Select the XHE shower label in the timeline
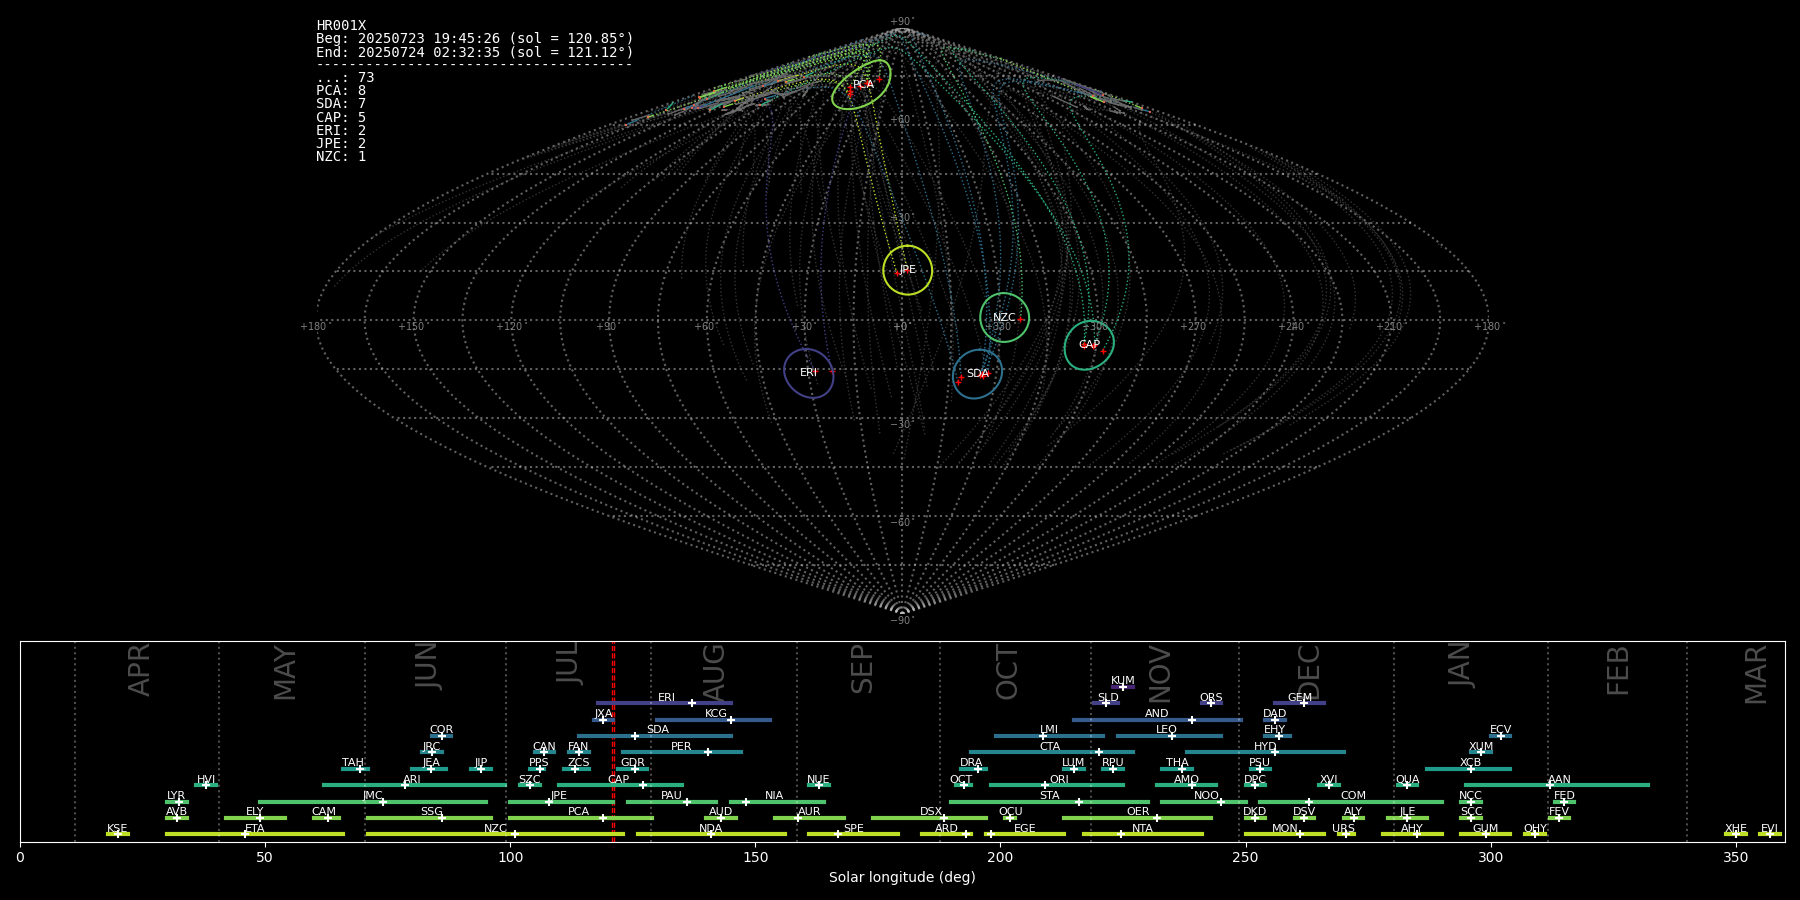 [1736, 829]
